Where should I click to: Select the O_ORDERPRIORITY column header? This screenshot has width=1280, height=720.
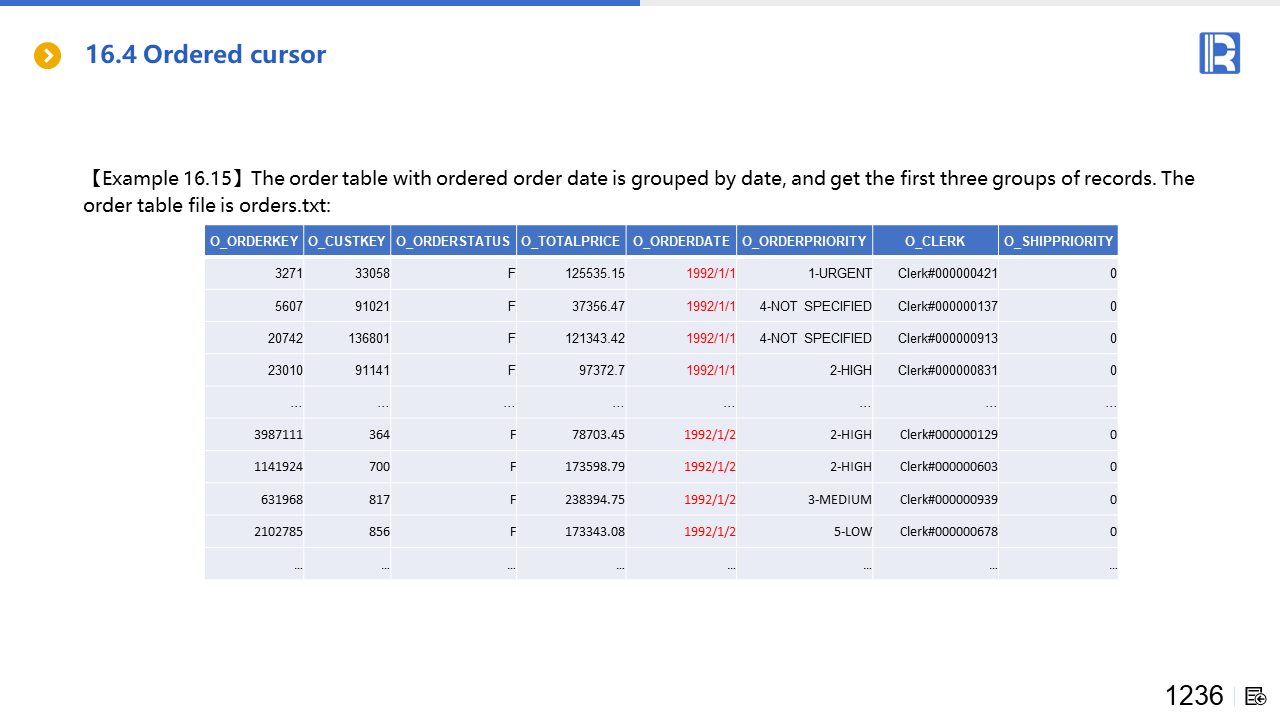[804, 241]
